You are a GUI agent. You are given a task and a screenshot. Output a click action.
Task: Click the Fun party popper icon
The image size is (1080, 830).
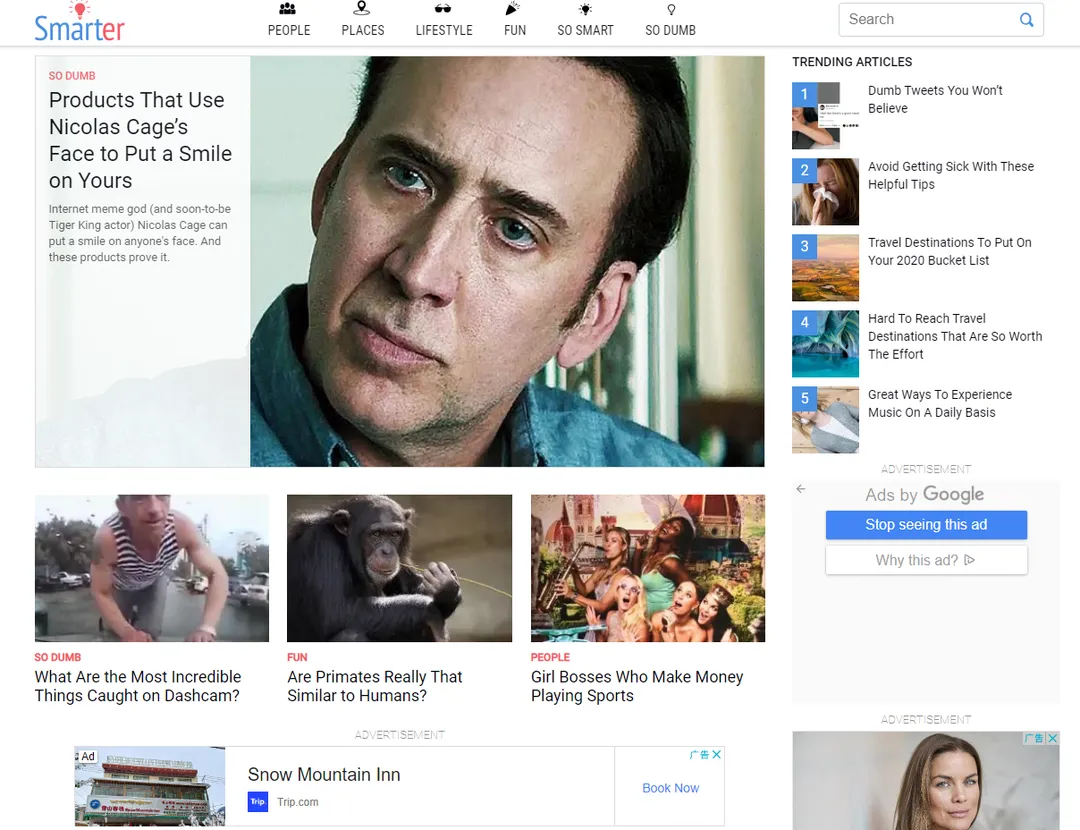pos(513,9)
